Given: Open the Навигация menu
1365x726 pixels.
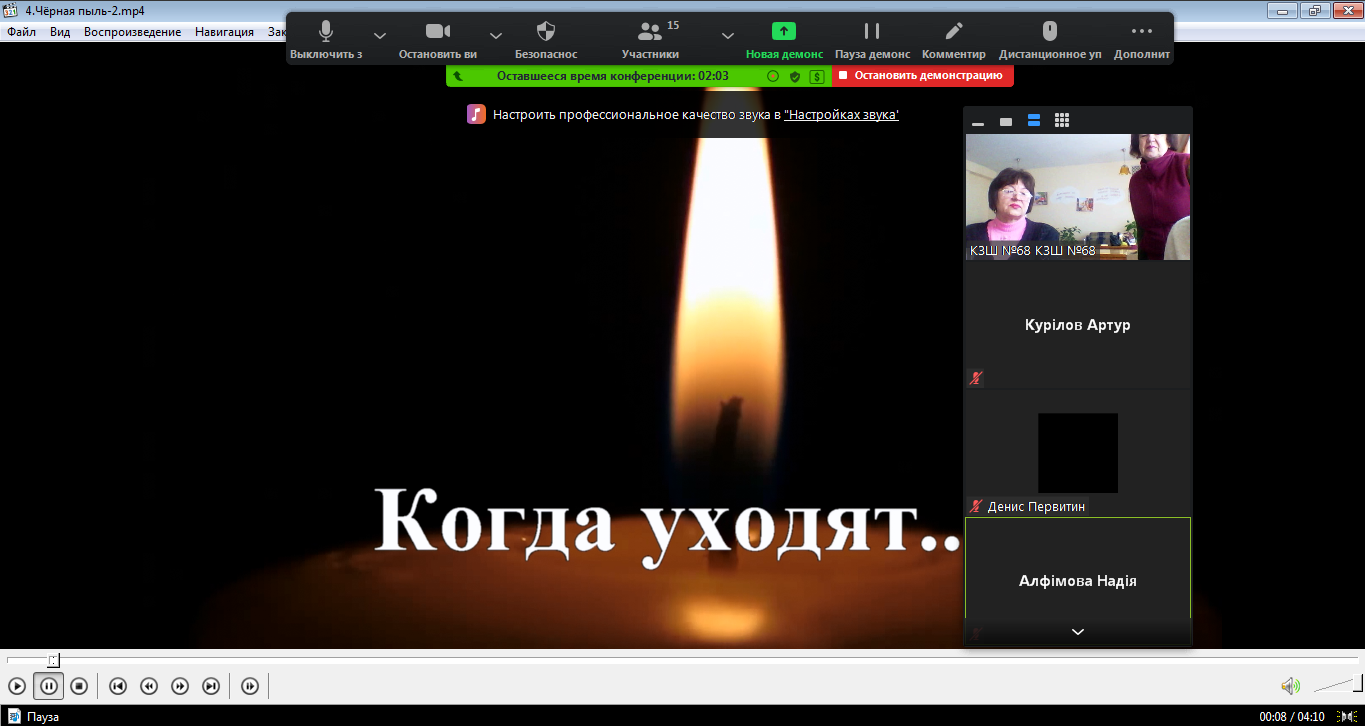Looking at the screenshot, I should (x=224, y=32).
